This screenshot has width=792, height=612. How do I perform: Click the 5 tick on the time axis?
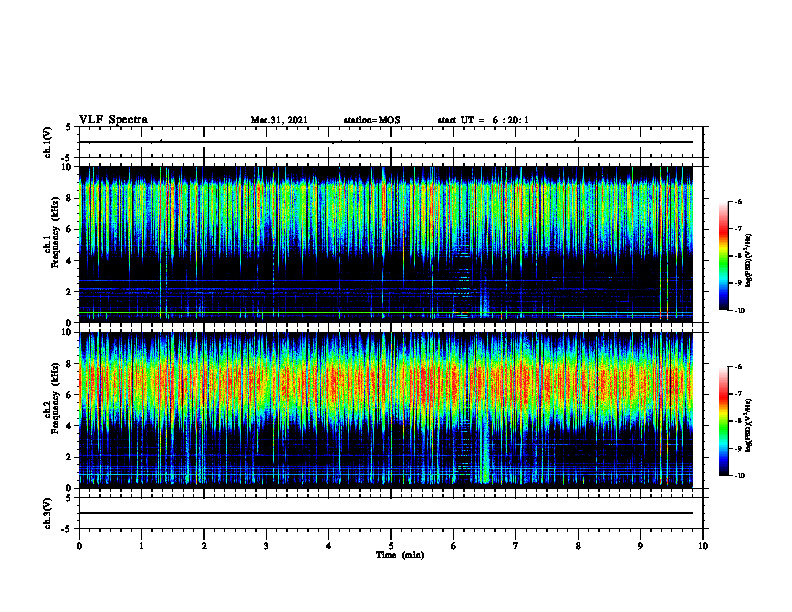click(x=391, y=546)
